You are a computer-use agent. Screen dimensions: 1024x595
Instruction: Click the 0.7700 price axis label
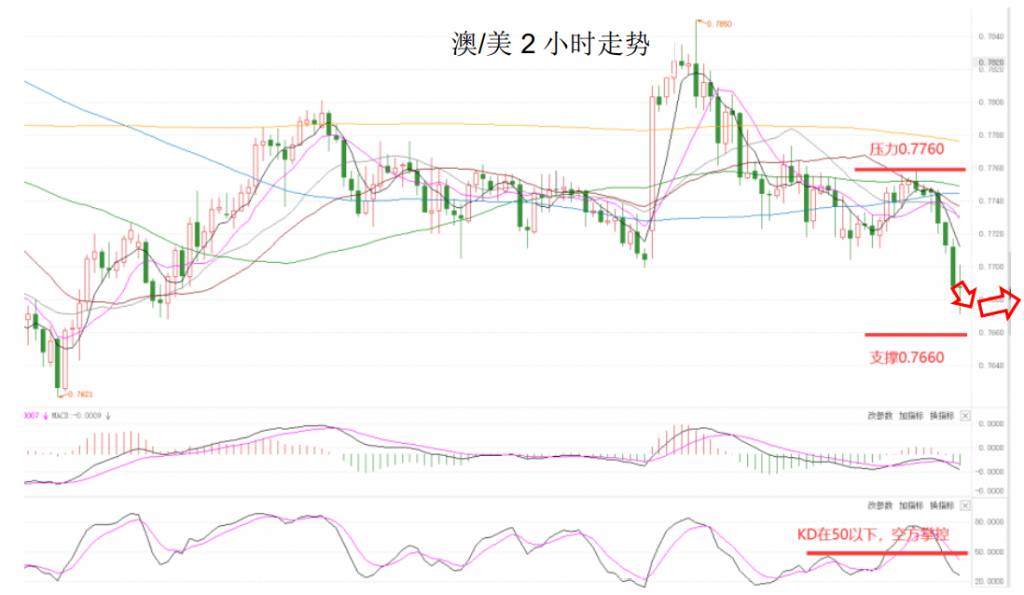(x=991, y=267)
